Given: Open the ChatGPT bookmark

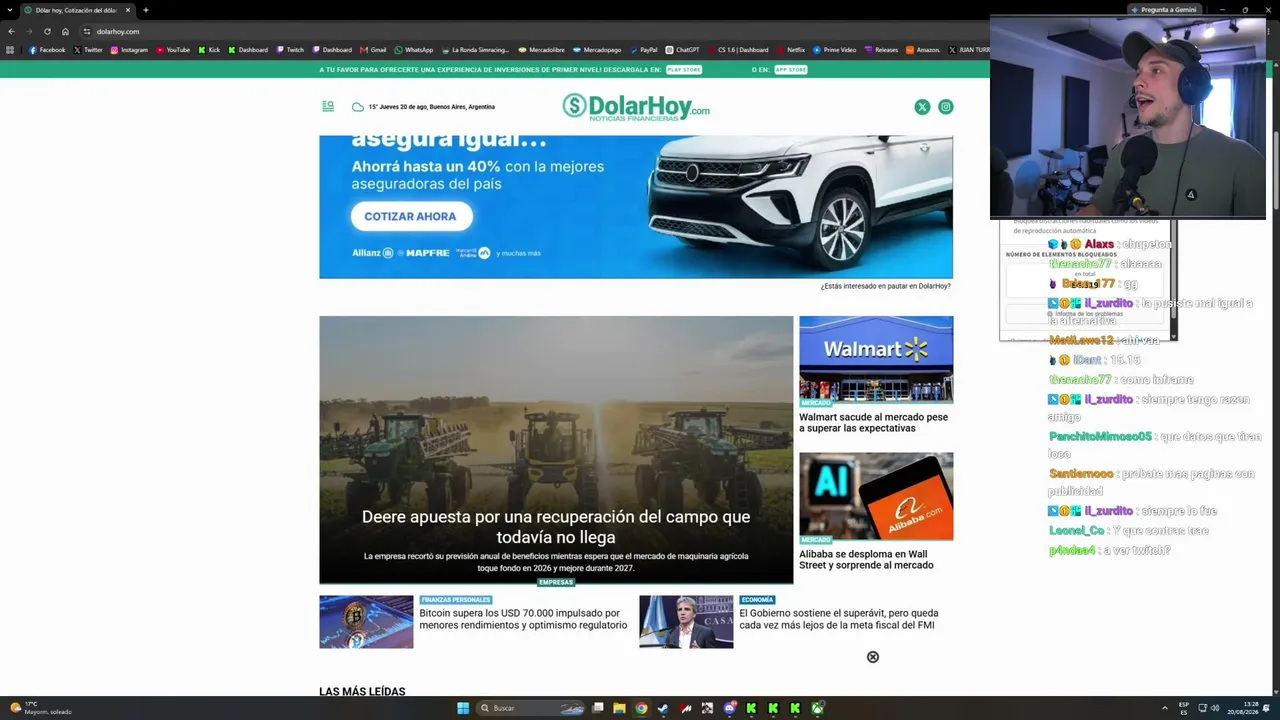Looking at the screenshot, I should pyautogui.click(x=683, y=50).
